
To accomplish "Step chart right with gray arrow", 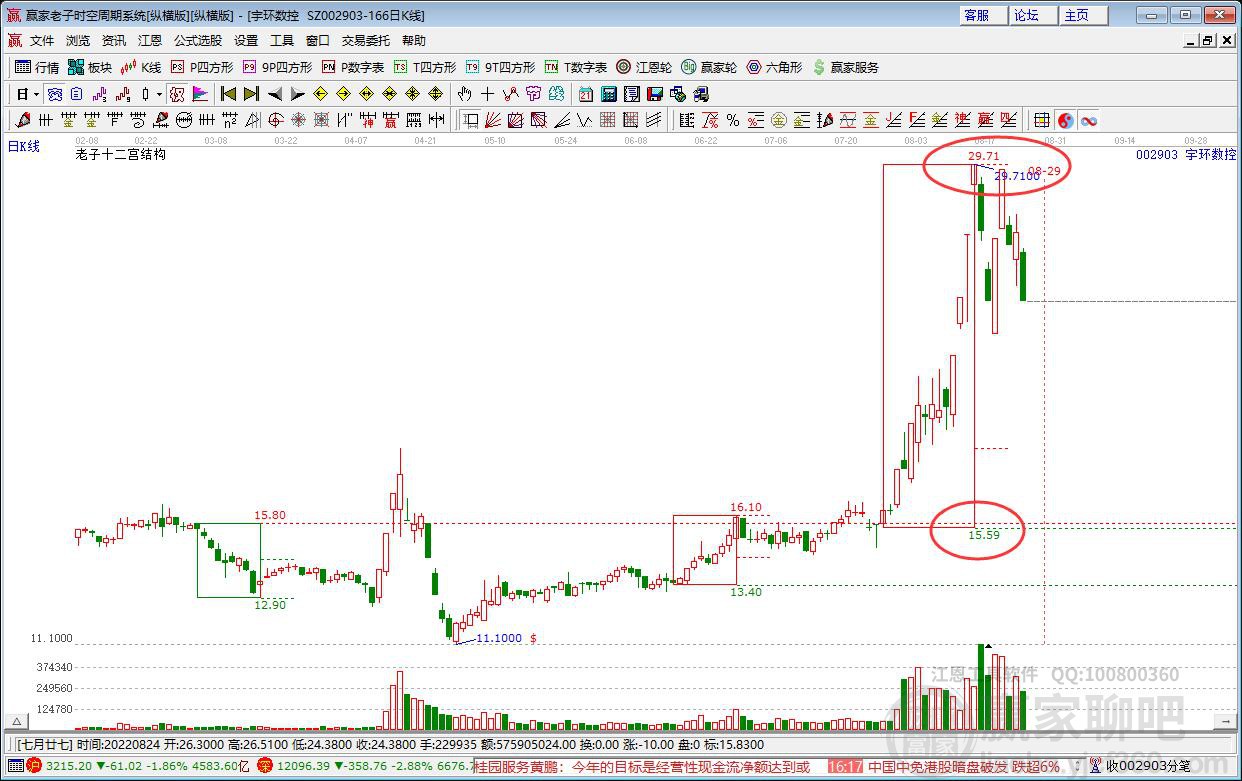I will [298, 94].
